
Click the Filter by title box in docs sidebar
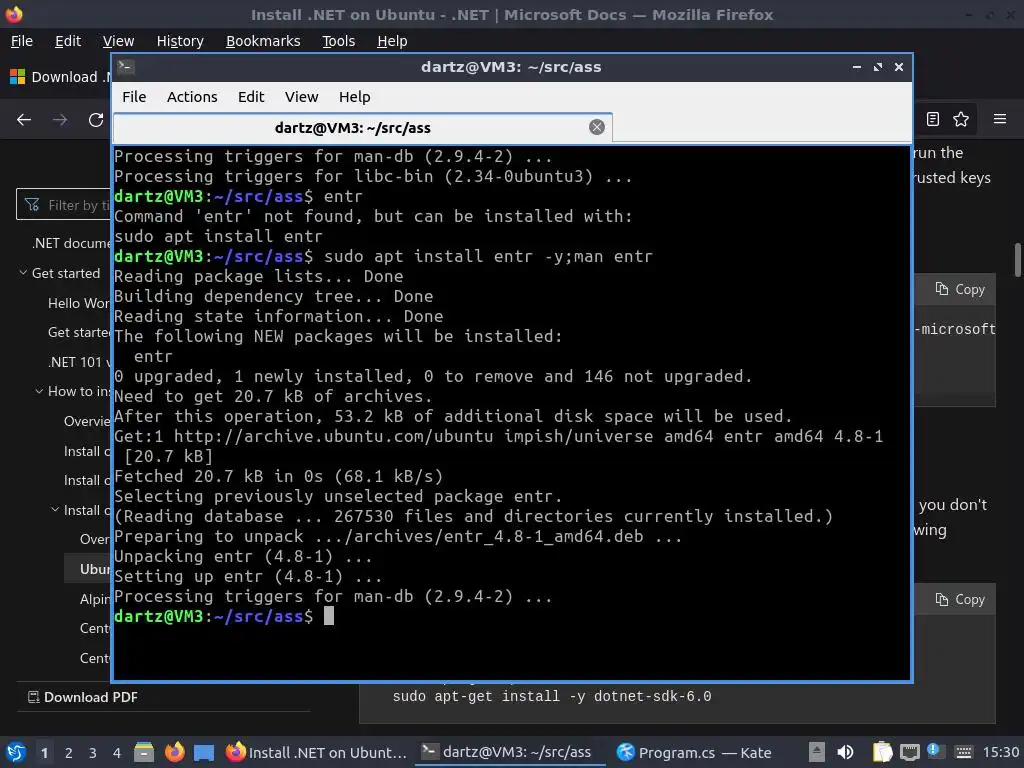64,205
